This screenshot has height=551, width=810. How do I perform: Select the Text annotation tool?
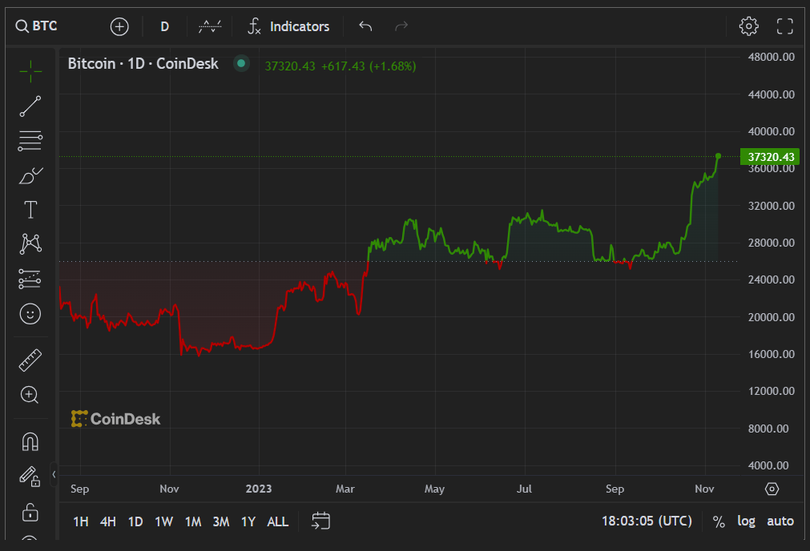(x=30, y=209)
